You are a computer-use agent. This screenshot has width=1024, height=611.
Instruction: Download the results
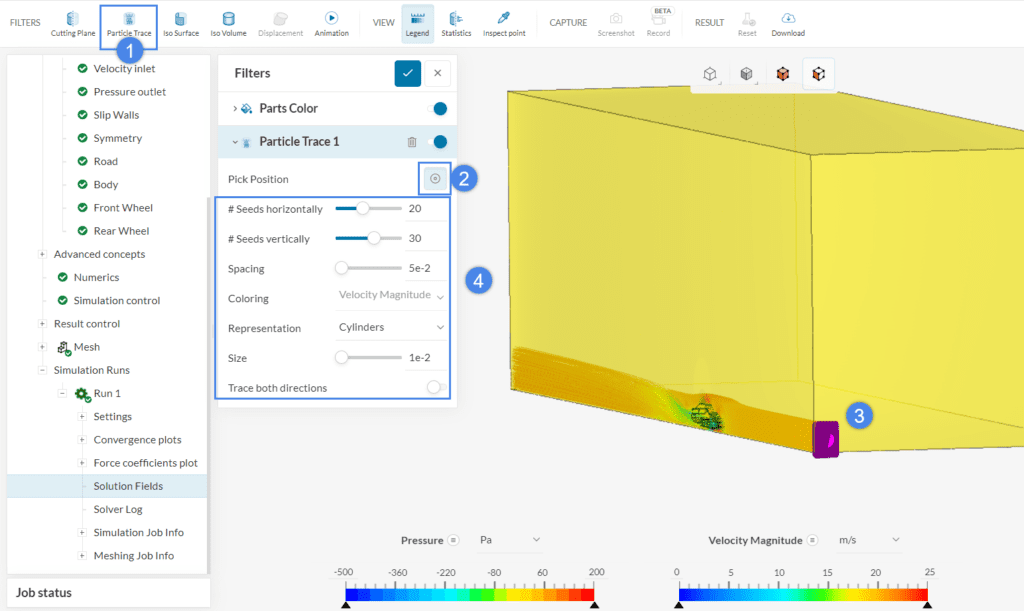(x=788, y=24)
